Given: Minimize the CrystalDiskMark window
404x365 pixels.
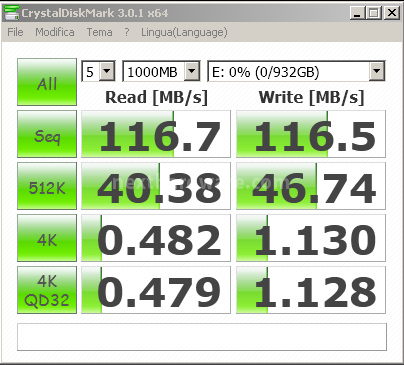Looking at the screenshot, I should 357,13.
